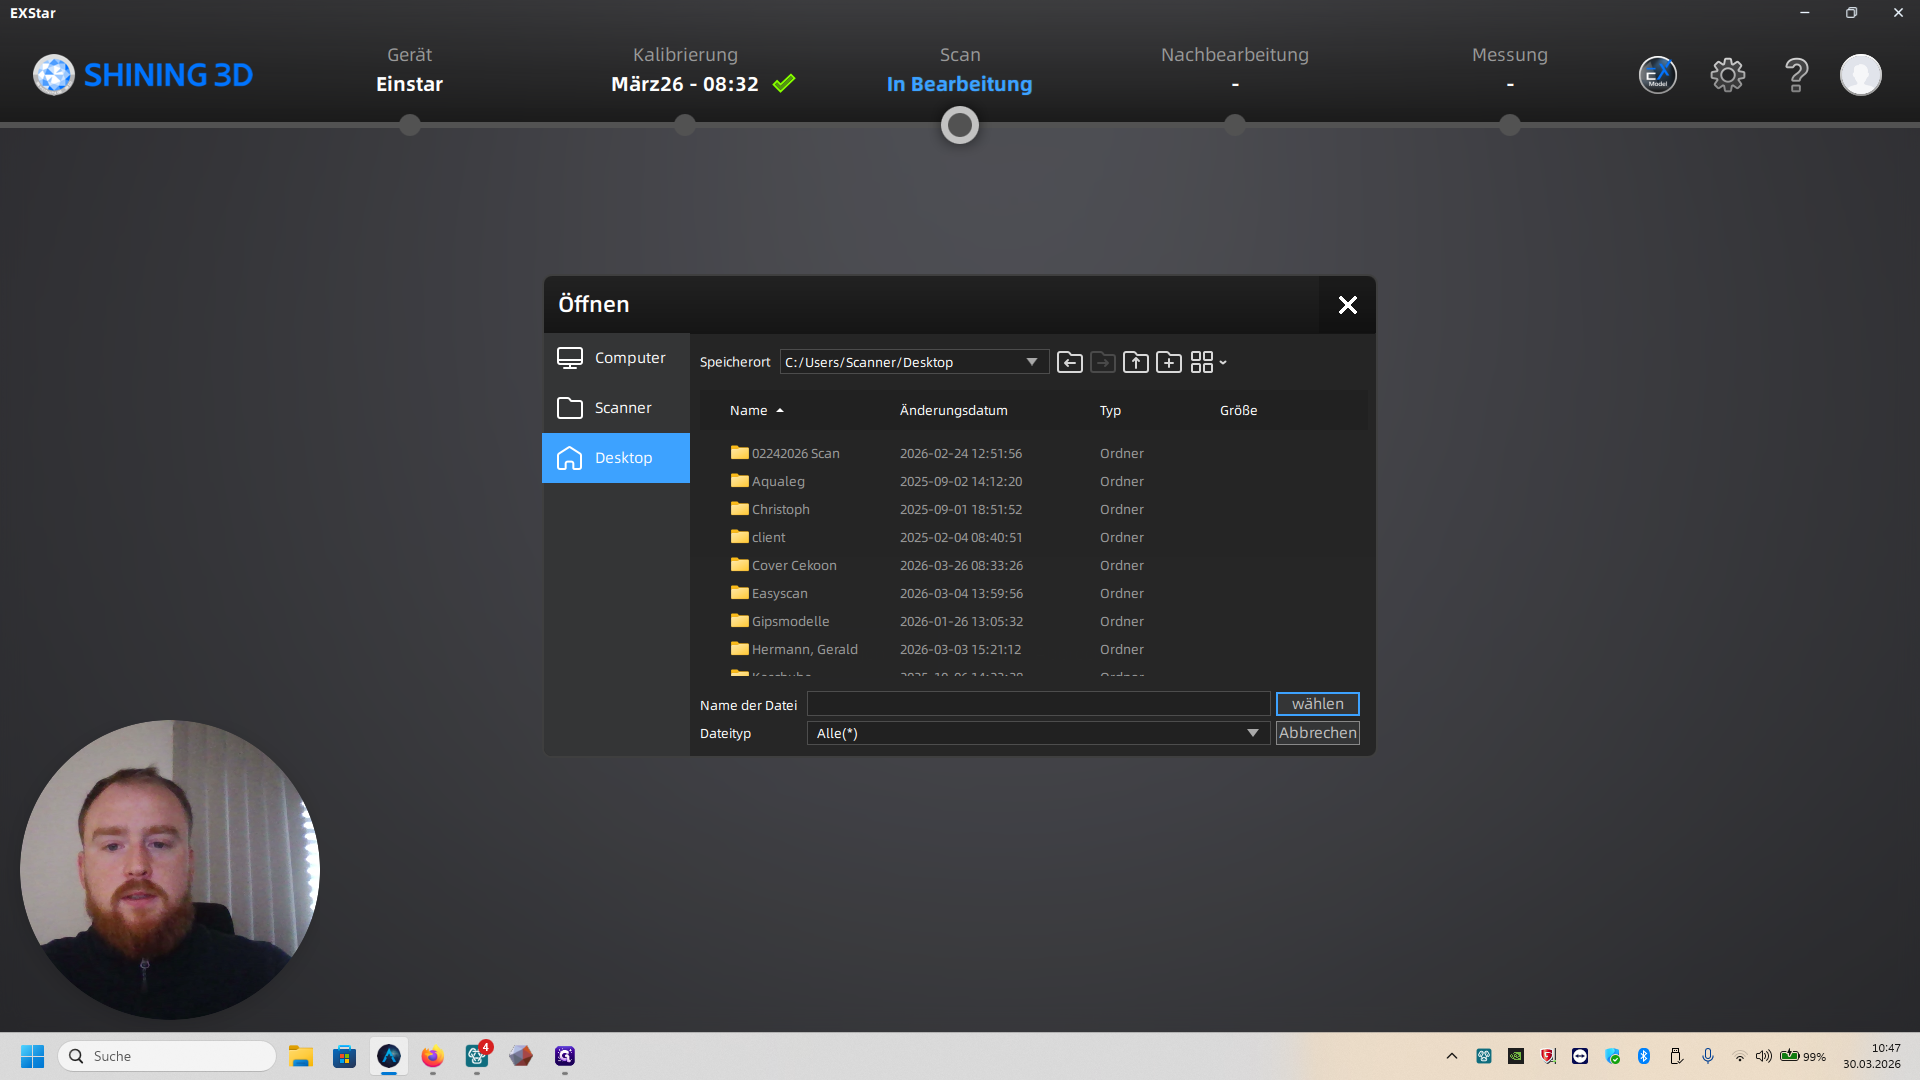Viewport: 1920px width, 1080px height.
Task: Select Scanner in the dialog sidebar
Action: pyautogui.click(x=616, y=408)
